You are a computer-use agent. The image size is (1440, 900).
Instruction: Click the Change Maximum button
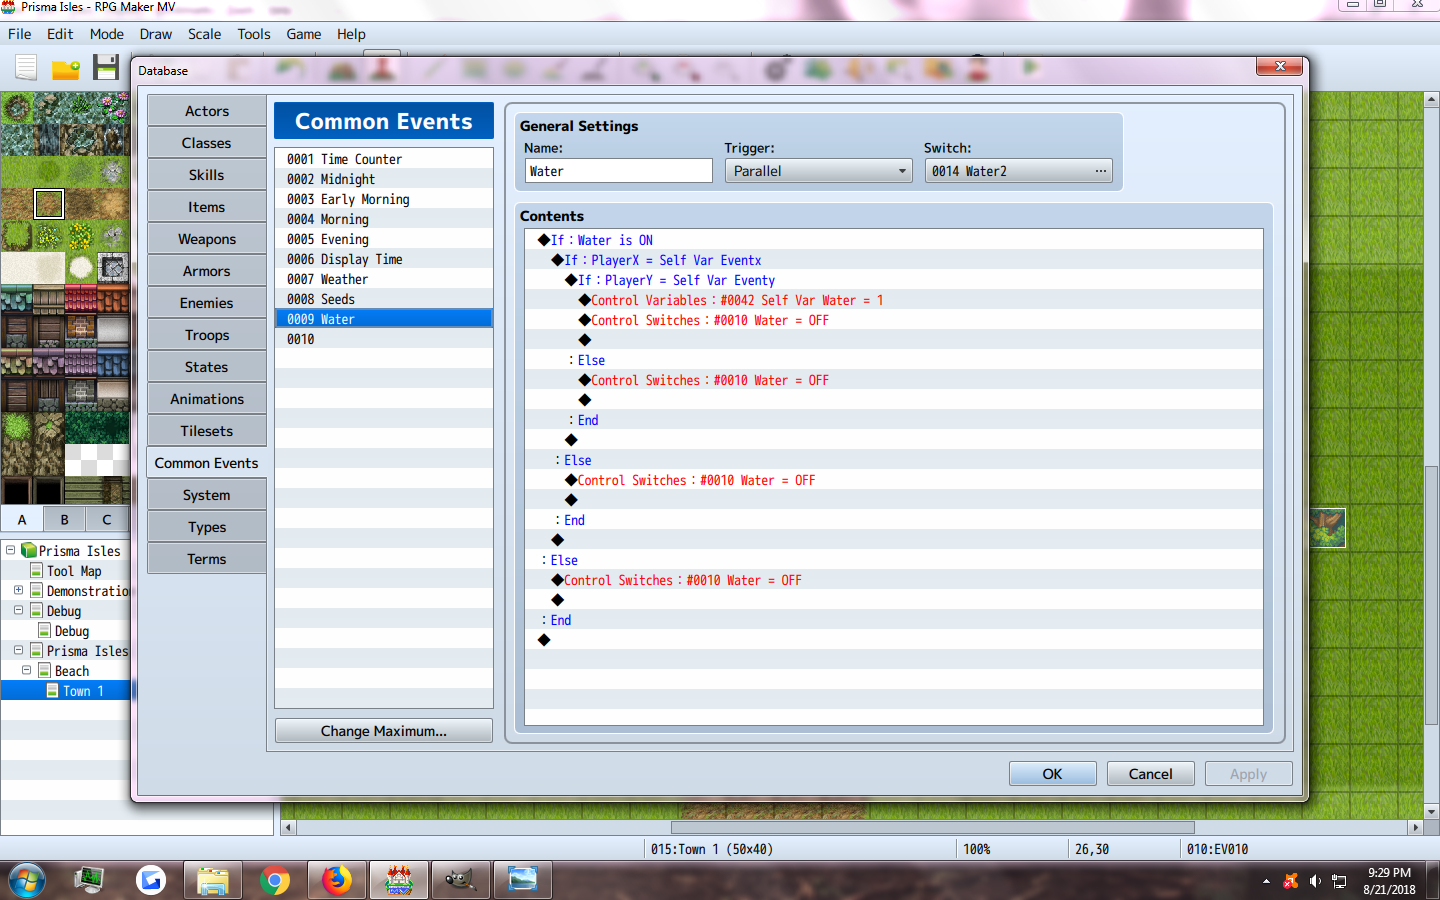[384, 731]
